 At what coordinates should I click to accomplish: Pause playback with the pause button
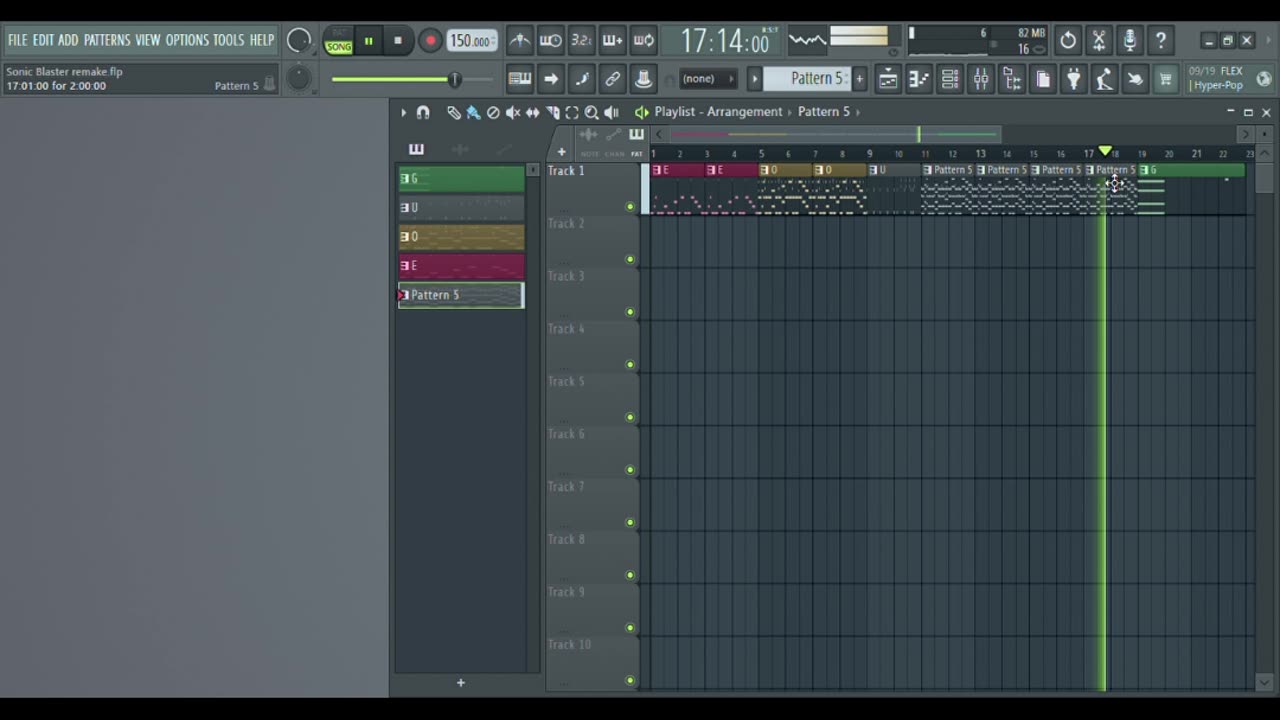pos(368,41)
